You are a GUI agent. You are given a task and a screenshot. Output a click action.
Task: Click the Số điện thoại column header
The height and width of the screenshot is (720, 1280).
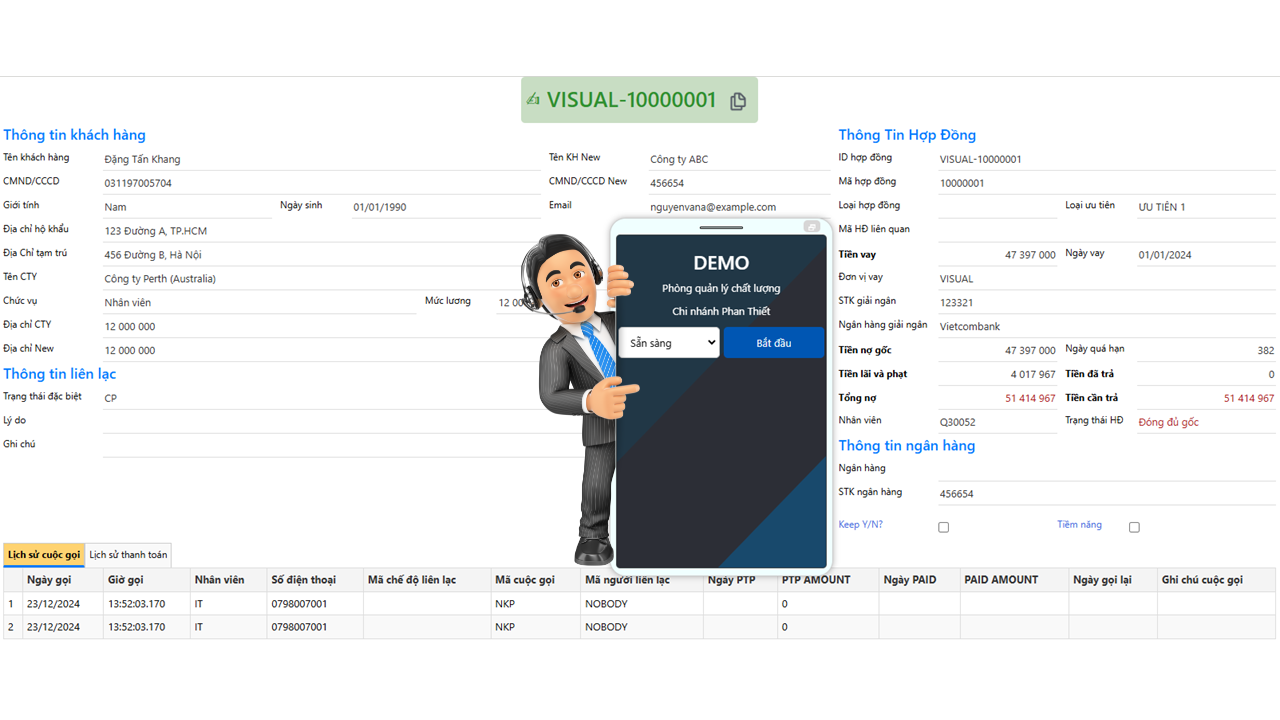315,580
